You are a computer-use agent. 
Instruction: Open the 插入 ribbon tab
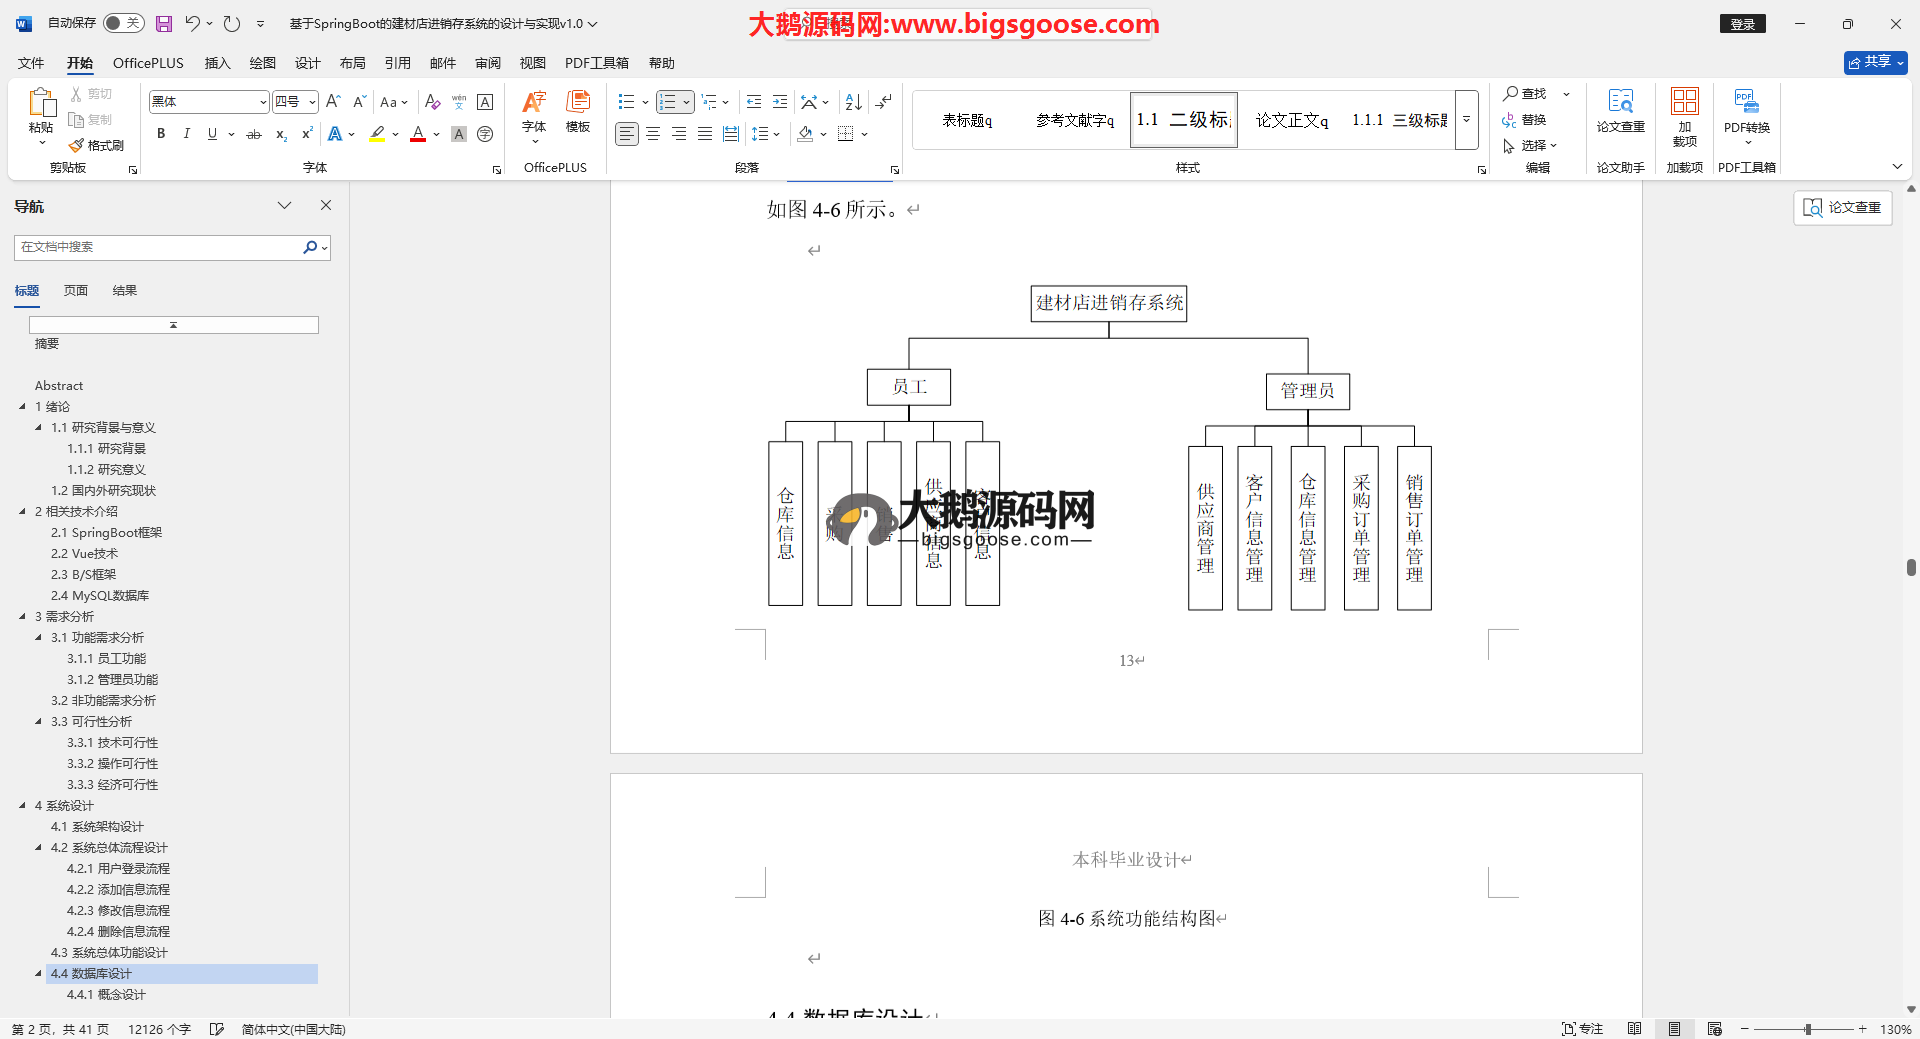coord(217,63)
